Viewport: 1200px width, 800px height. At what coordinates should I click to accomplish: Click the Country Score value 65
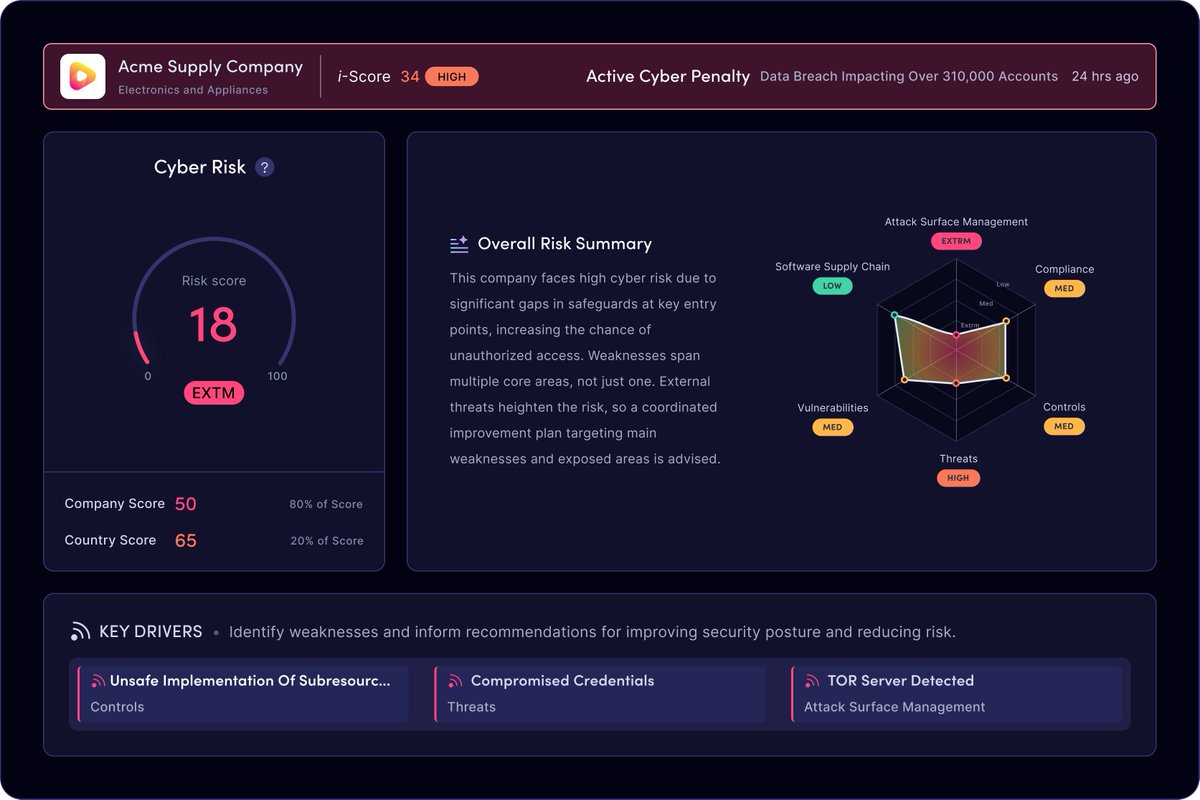186,541
